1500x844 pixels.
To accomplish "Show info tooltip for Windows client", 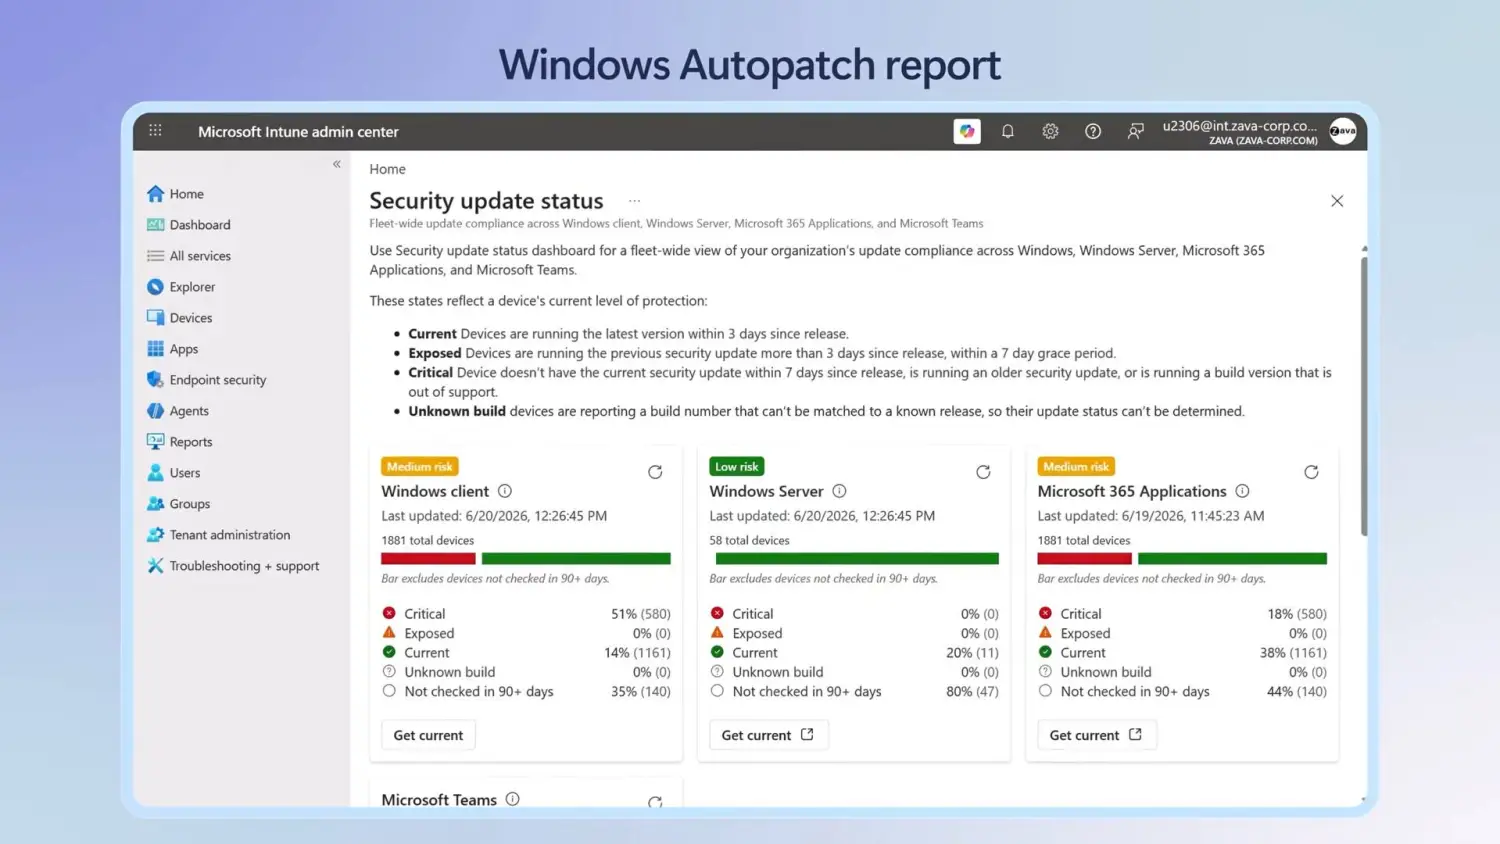I will [505, 491].
